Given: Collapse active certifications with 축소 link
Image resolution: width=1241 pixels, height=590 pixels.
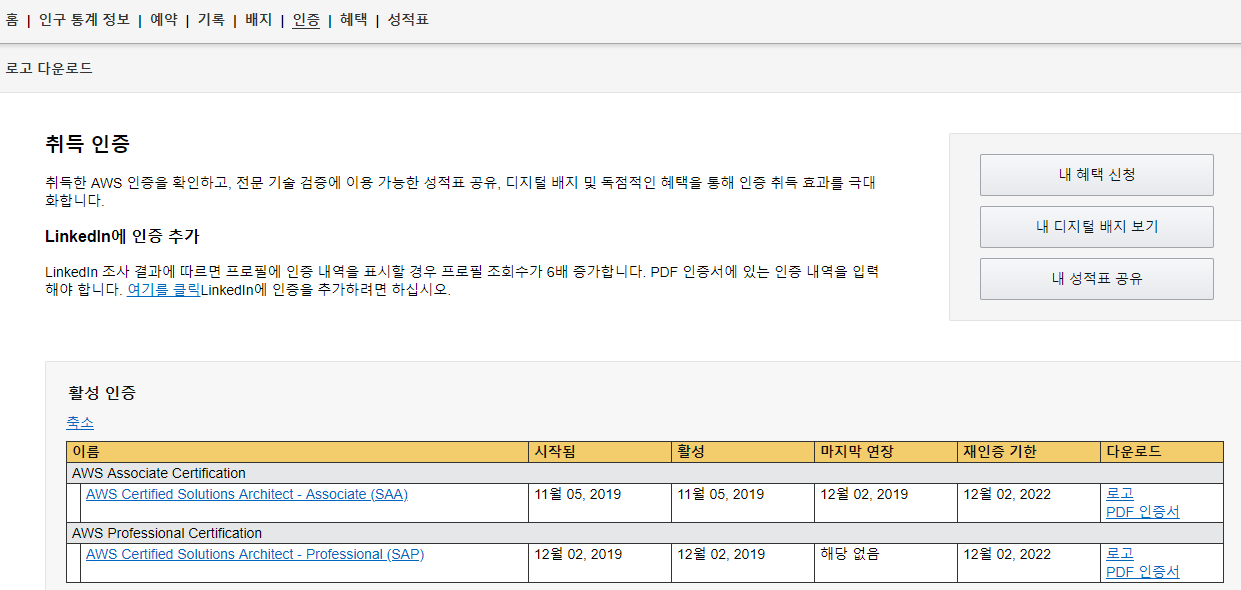Looking at the screenshot, I should point(80,423).
